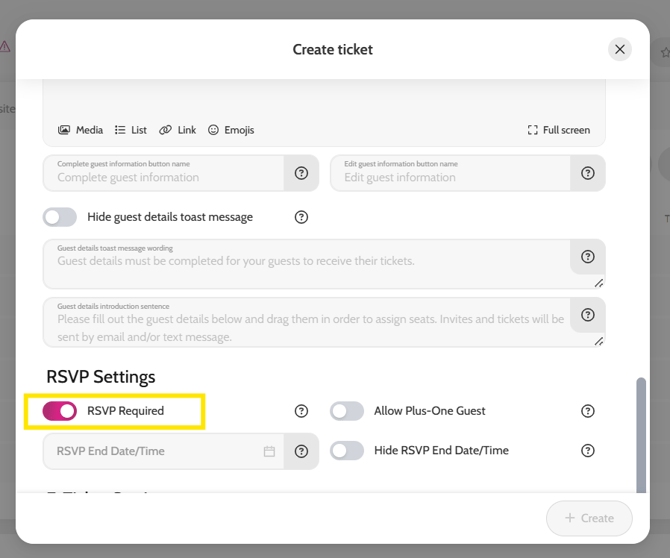
Task: Click the Complete guest information button name field
Action: click(x=165, y=177)
